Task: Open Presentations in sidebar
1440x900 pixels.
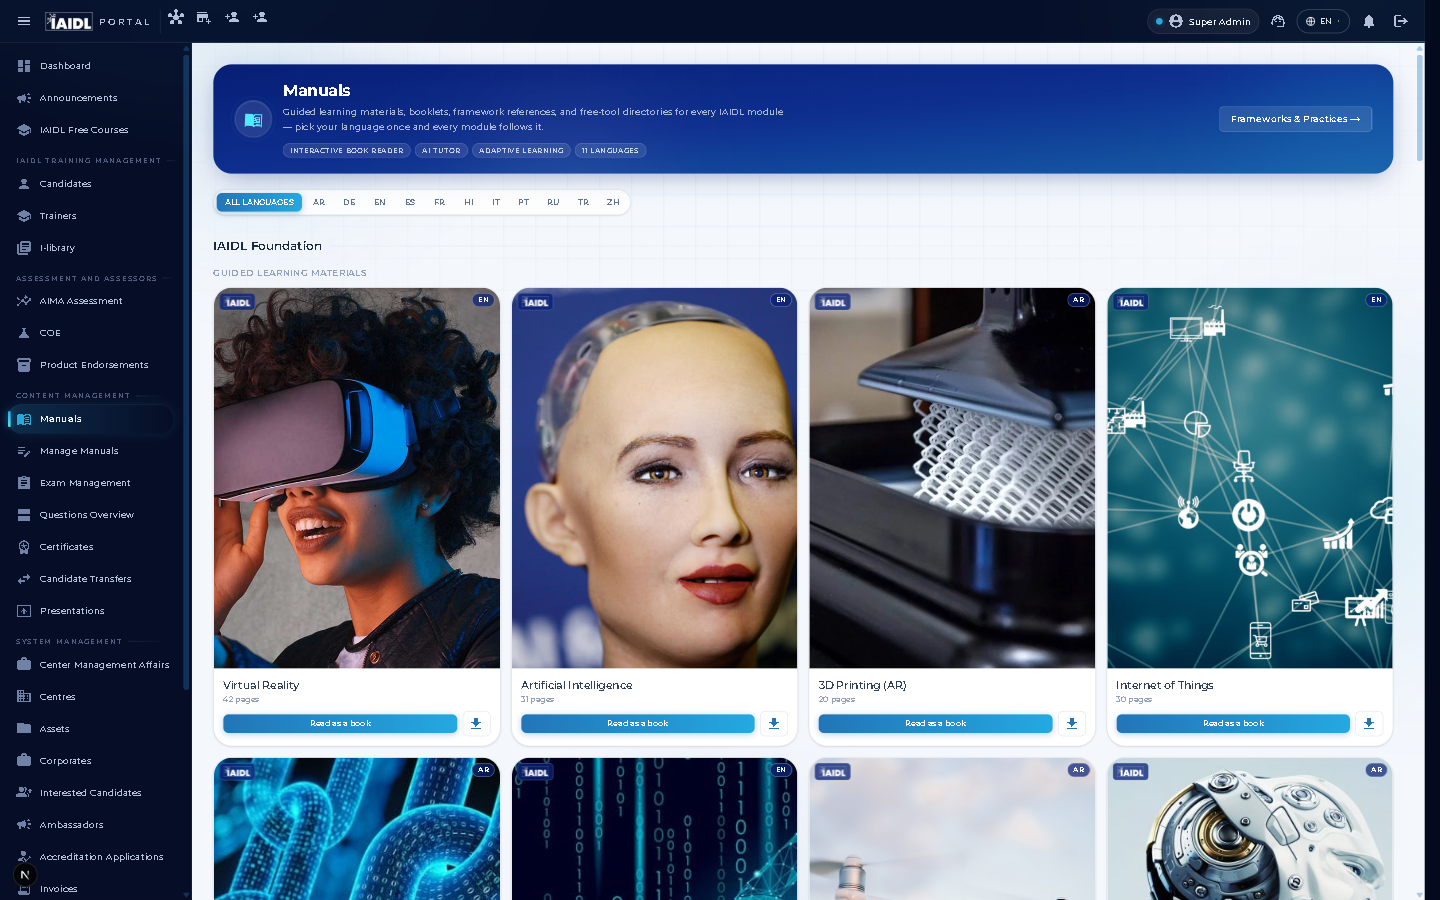Action: tap(90, 611)
